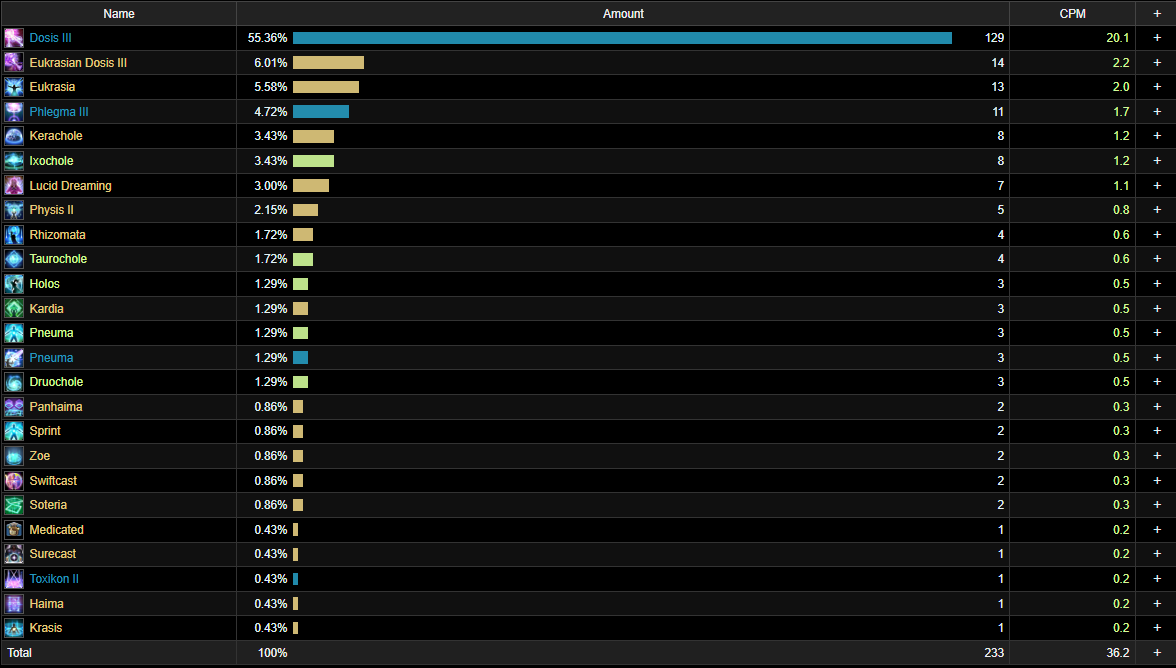Click the Kardia name text
Image resolution: width=1176 pixels, height=668 pixels.
click(x=46, y=308)
